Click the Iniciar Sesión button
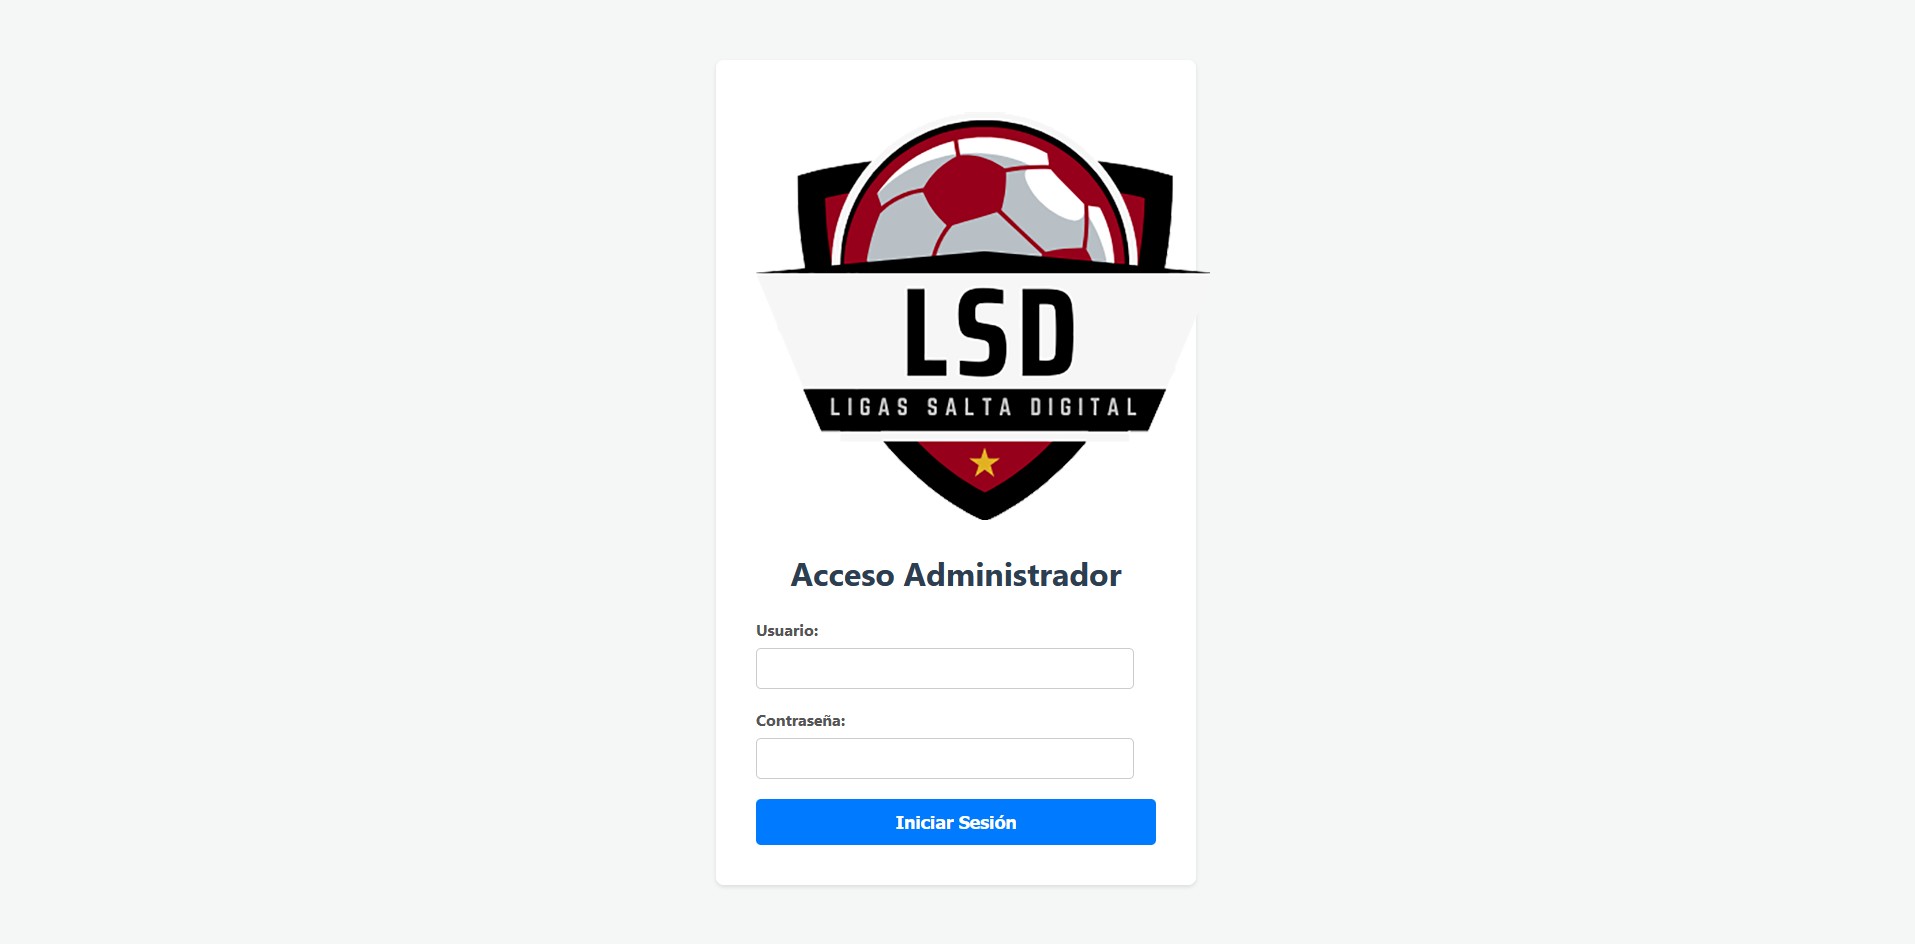This screenshot has height=944, width=1915. [x=956, y=822]
